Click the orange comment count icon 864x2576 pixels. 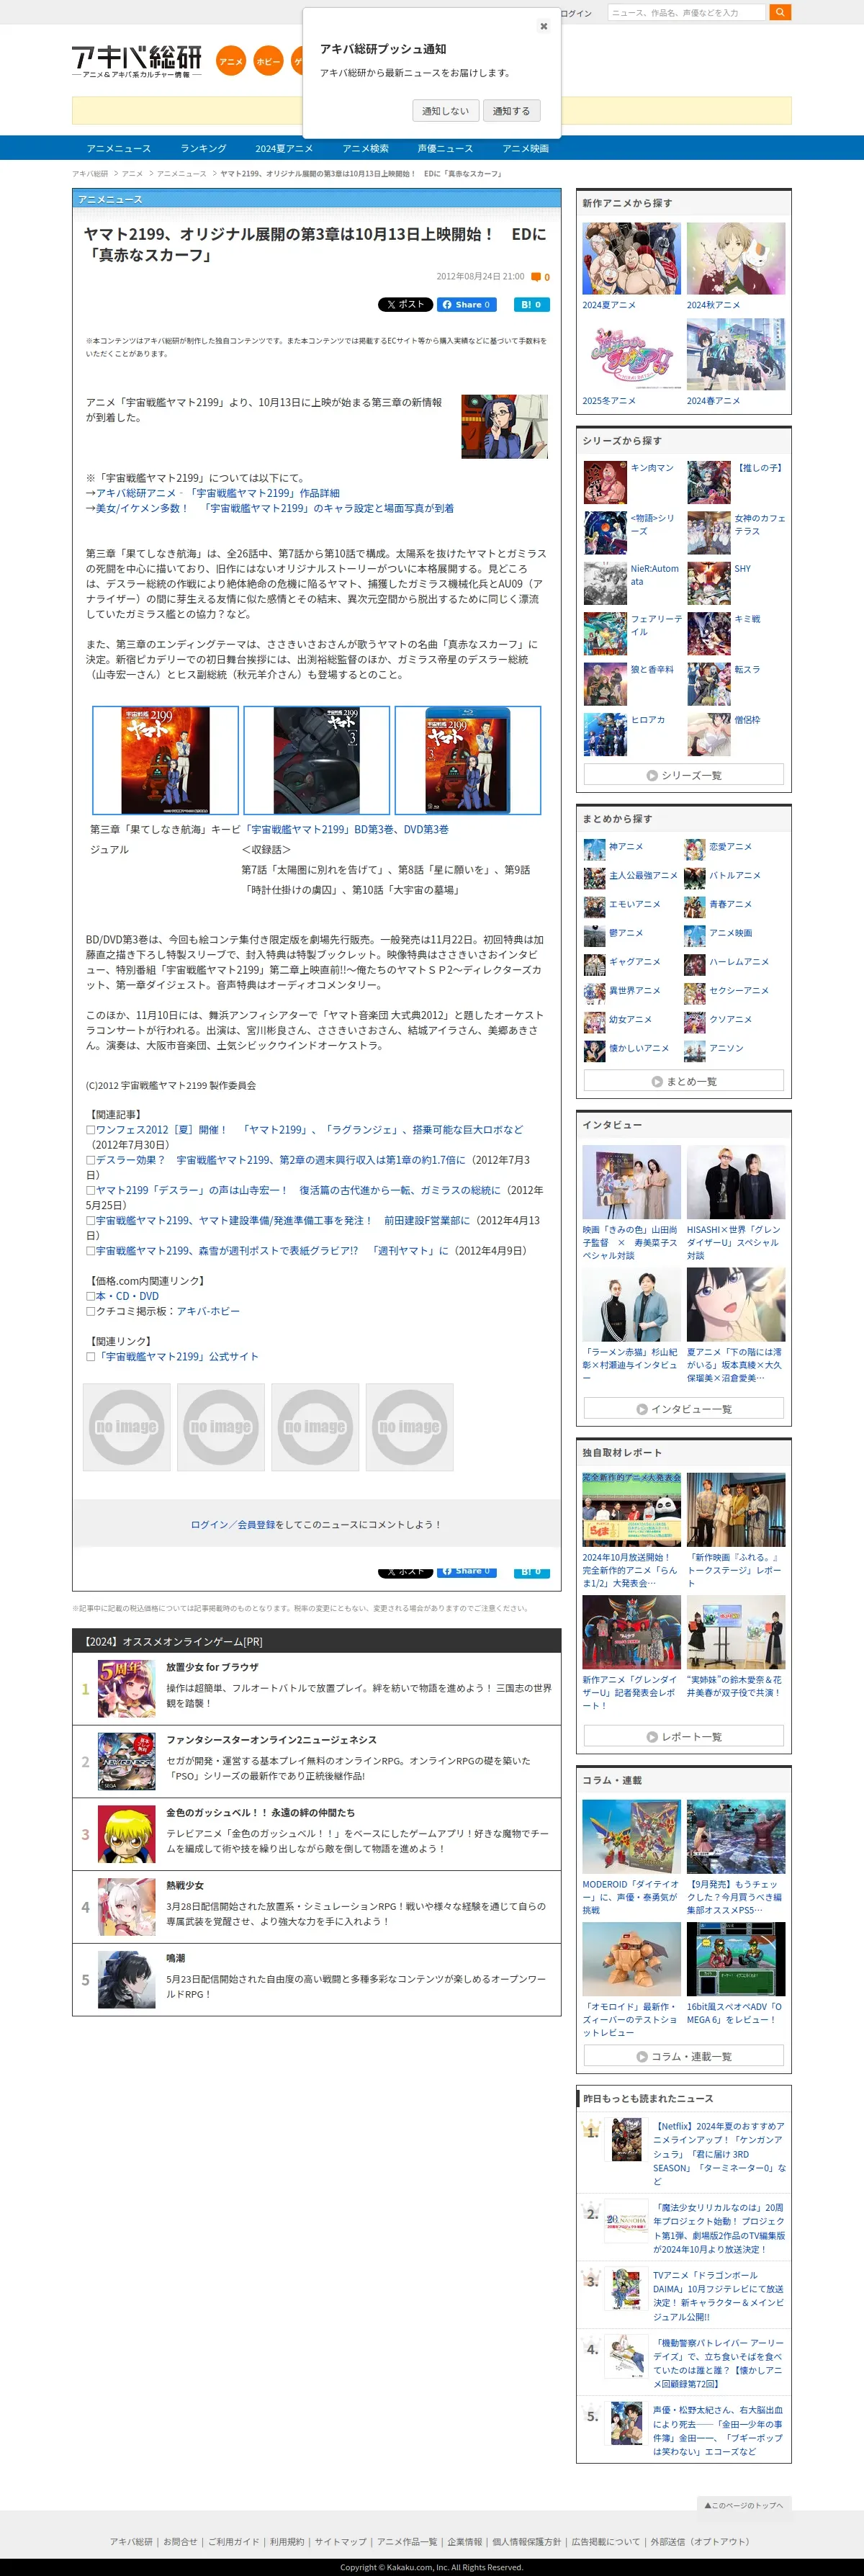pyautogui.click(x=536, y=277)
